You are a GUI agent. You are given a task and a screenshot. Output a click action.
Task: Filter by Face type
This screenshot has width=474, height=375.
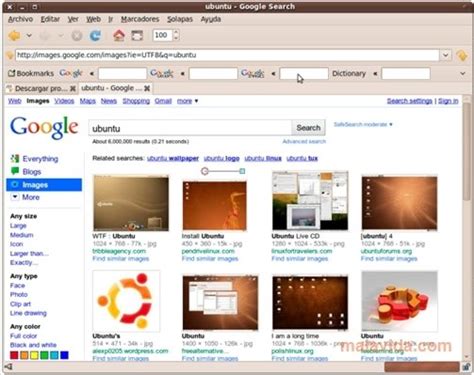(17, 286)
